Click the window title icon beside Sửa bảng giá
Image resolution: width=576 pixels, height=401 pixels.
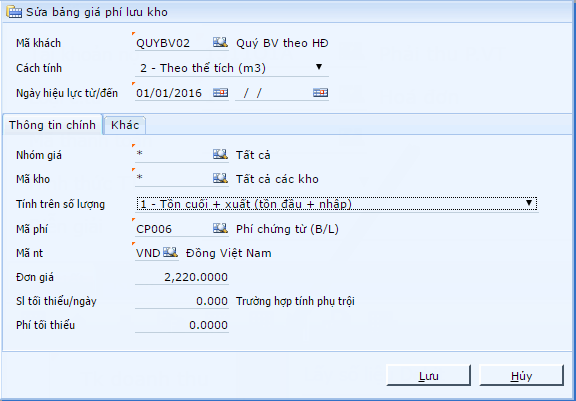click(x=14, y=12)
